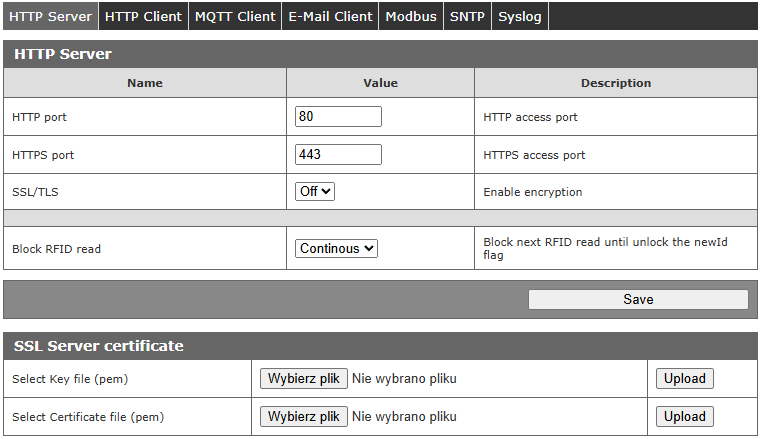This screenshot has height=439, width=761.
Task: Choose a Key file with Wybierz plik
Action: click(x=304, y=379)
